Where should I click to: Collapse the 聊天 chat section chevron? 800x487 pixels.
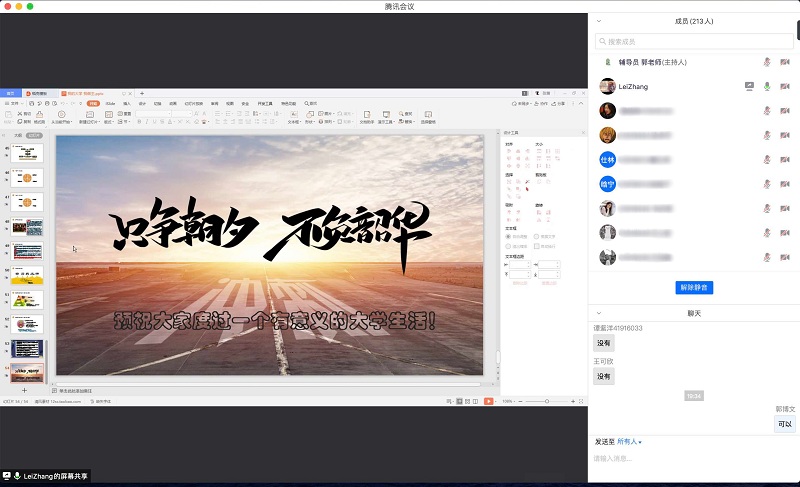pyautogui.click(x=599, y=313)
